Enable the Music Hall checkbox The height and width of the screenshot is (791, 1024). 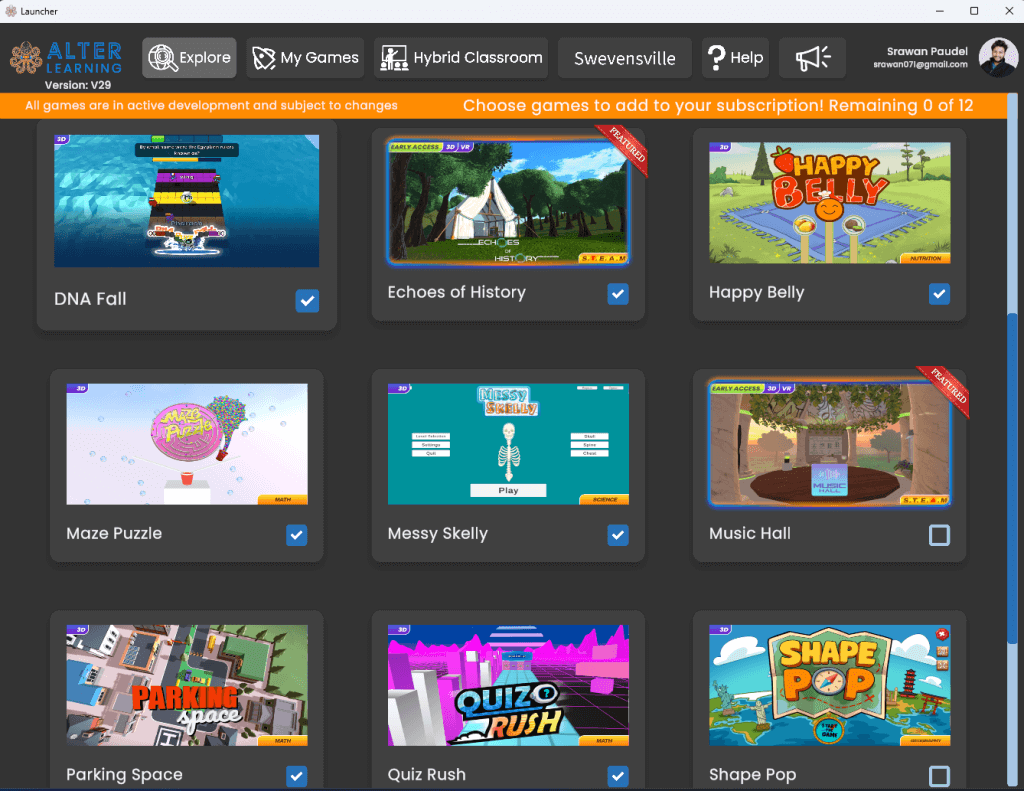(x=939, y=535)
